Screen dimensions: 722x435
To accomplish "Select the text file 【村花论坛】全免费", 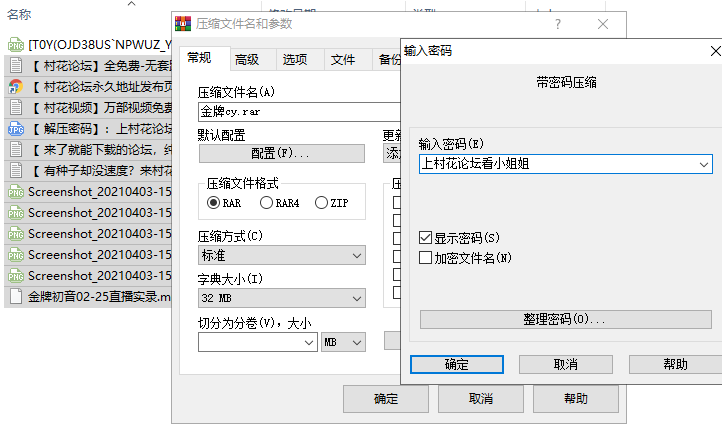I will [90, 66].
